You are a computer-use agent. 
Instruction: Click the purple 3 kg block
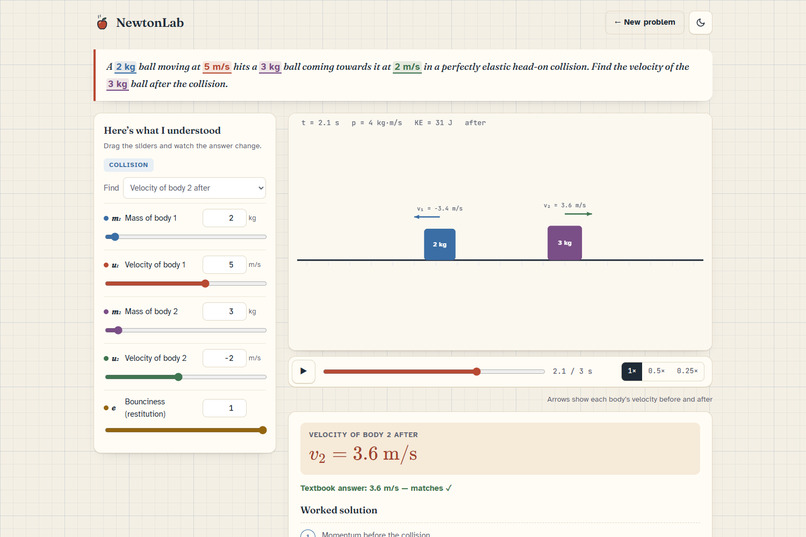coord(564,243)
